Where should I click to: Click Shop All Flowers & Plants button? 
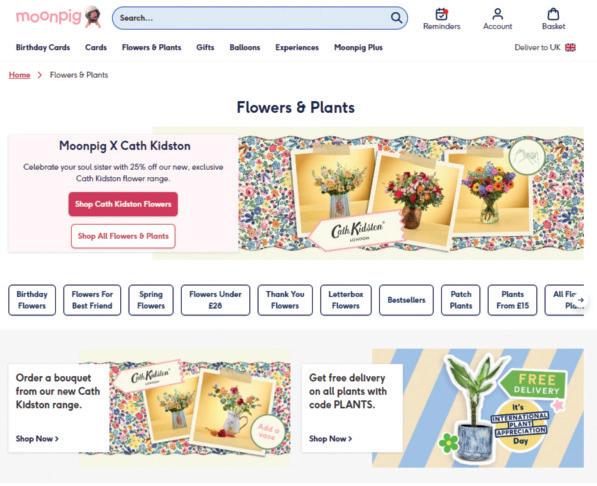123,236
